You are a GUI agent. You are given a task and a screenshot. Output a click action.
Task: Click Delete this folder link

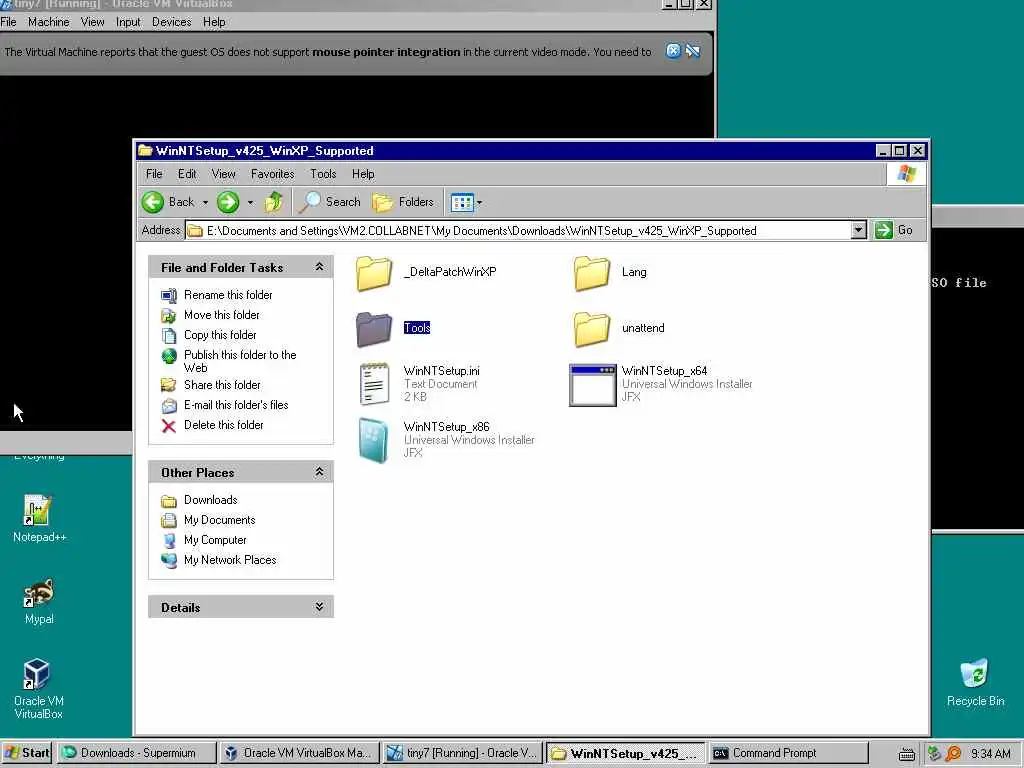pyautogui.click(x=223, y=425)
